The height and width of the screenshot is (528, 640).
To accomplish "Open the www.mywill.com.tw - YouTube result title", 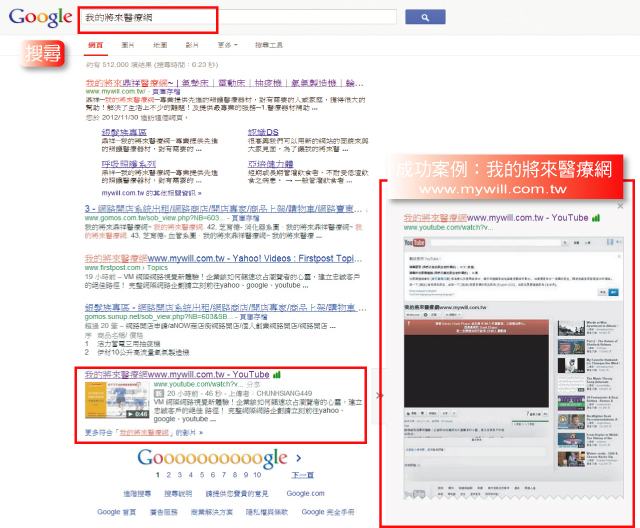I will (177, 374).
